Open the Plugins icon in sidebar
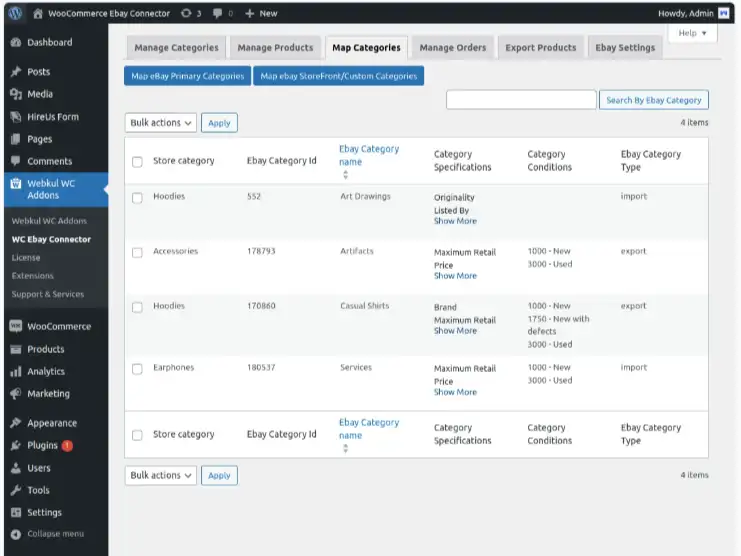The image size is (741, 556). (x=15, y=445)
